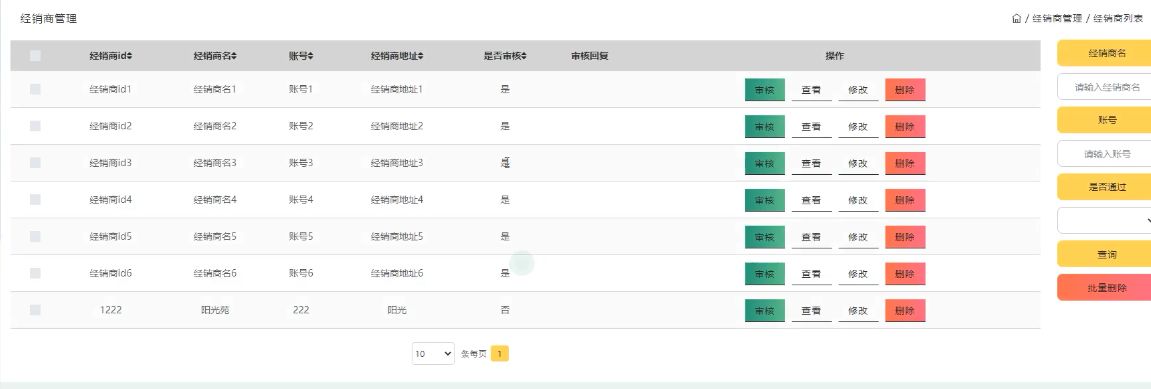Image resolution: width=1151 pixels, height=389 pixels.
Task: Click 审核 button for 1222 阳光苑 row
Action: click(x=765, y=310)
